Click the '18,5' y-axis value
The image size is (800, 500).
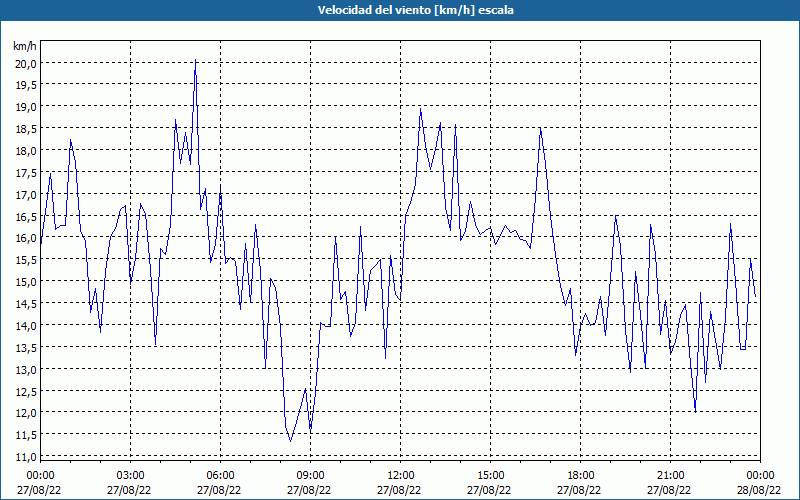point(26,129)
